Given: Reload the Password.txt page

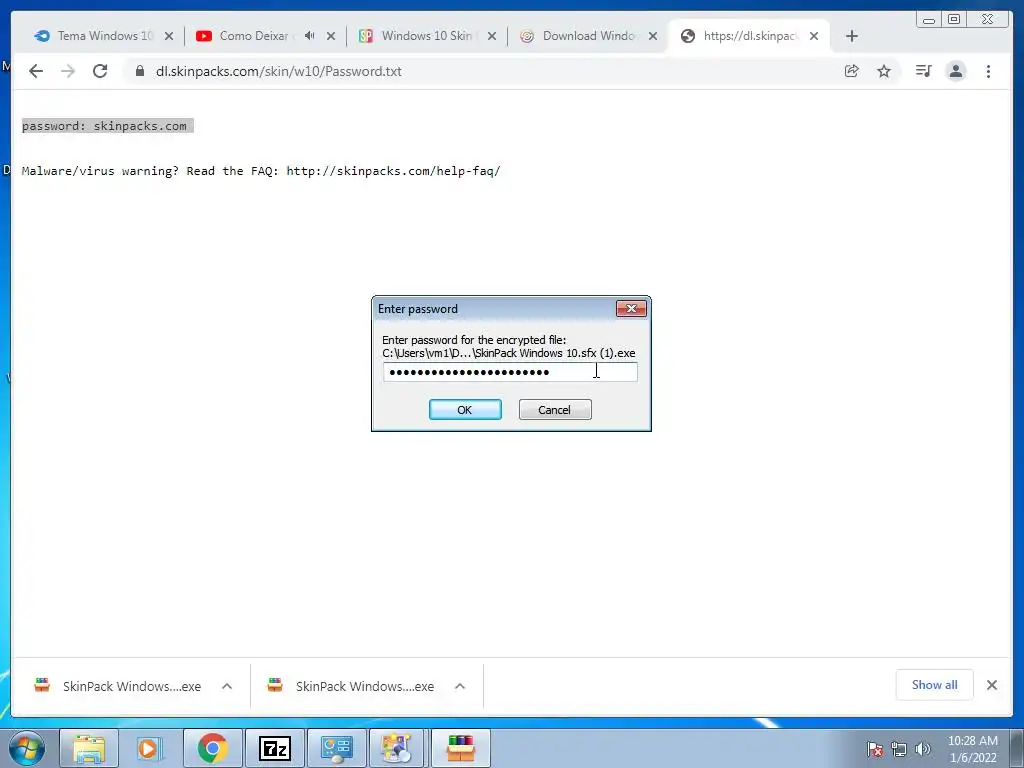Looking at the screenshot, I should click(x=100, y=71).
